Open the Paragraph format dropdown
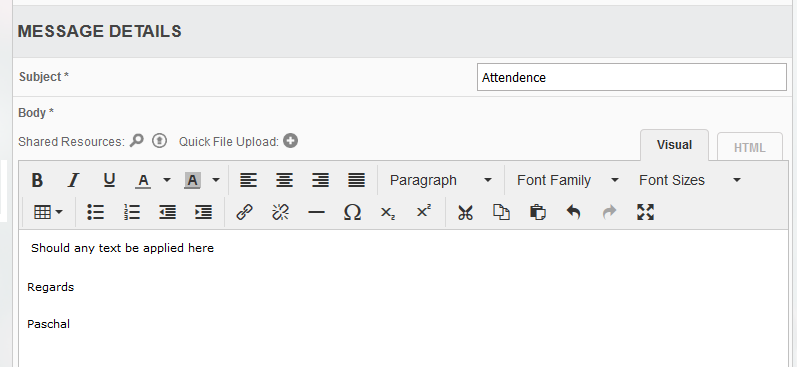Viewport: 797px width, 367px height. coord(441,180)
